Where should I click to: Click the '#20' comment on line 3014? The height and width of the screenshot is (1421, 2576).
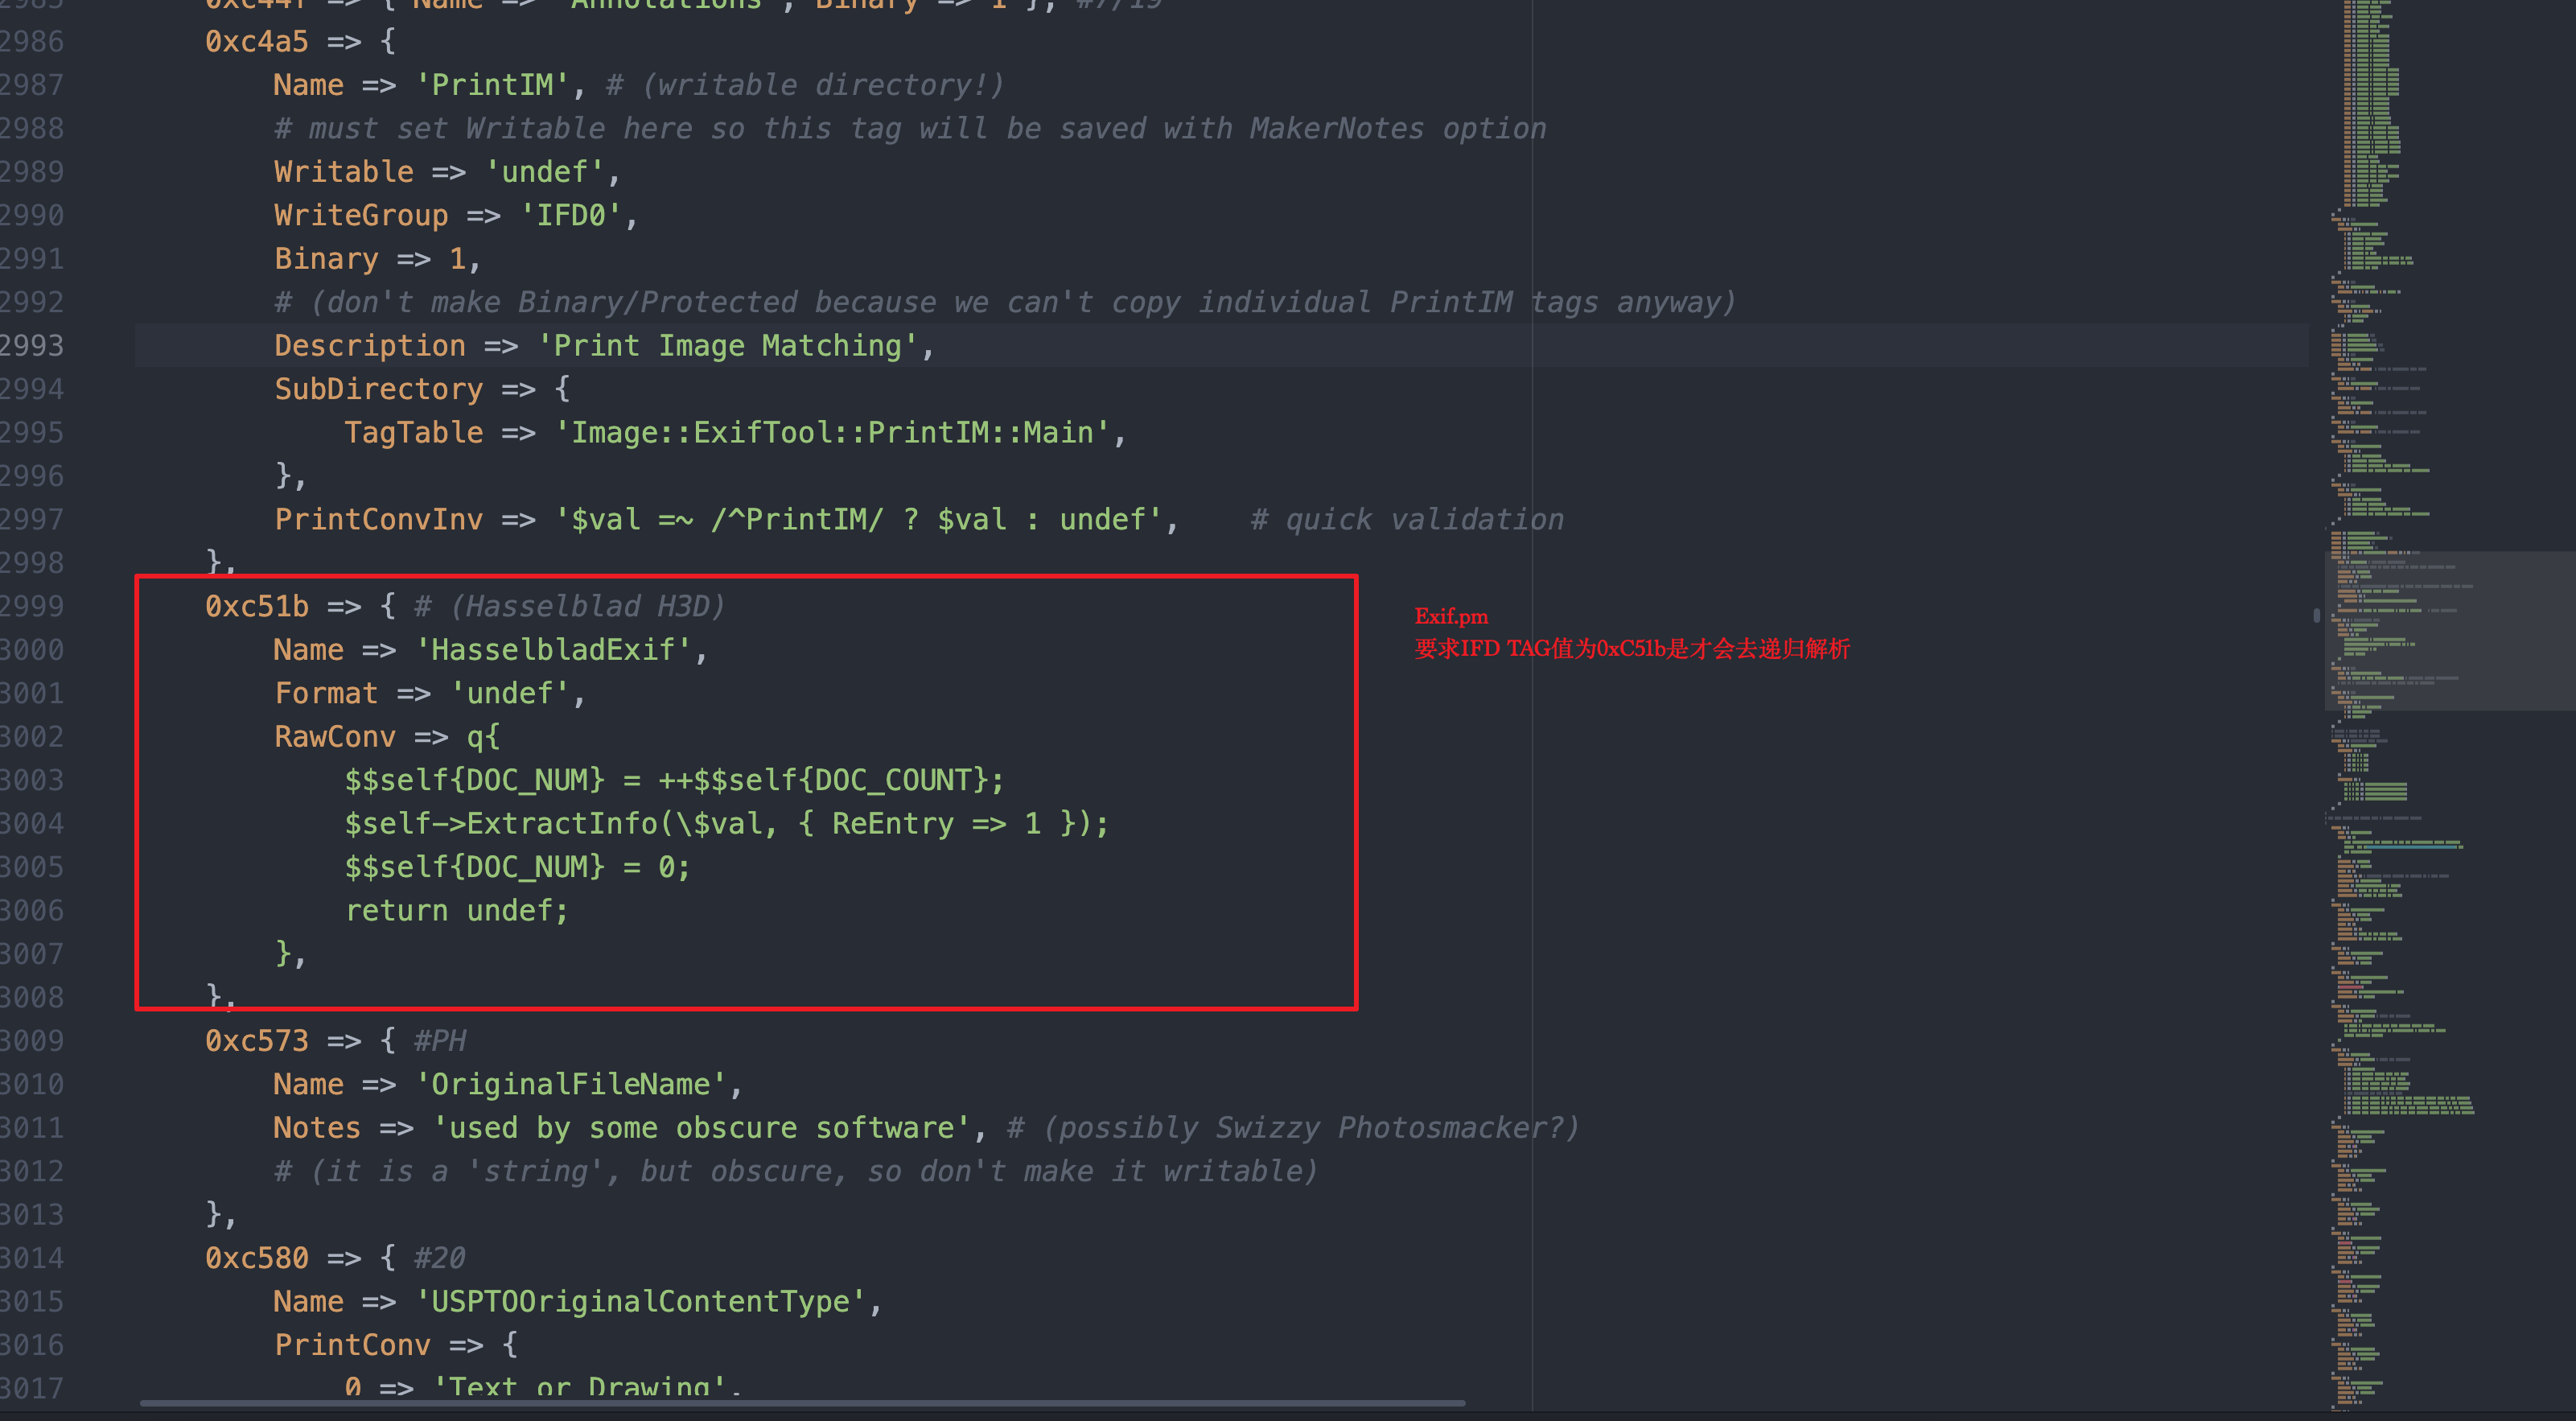tap(440, 1257)
